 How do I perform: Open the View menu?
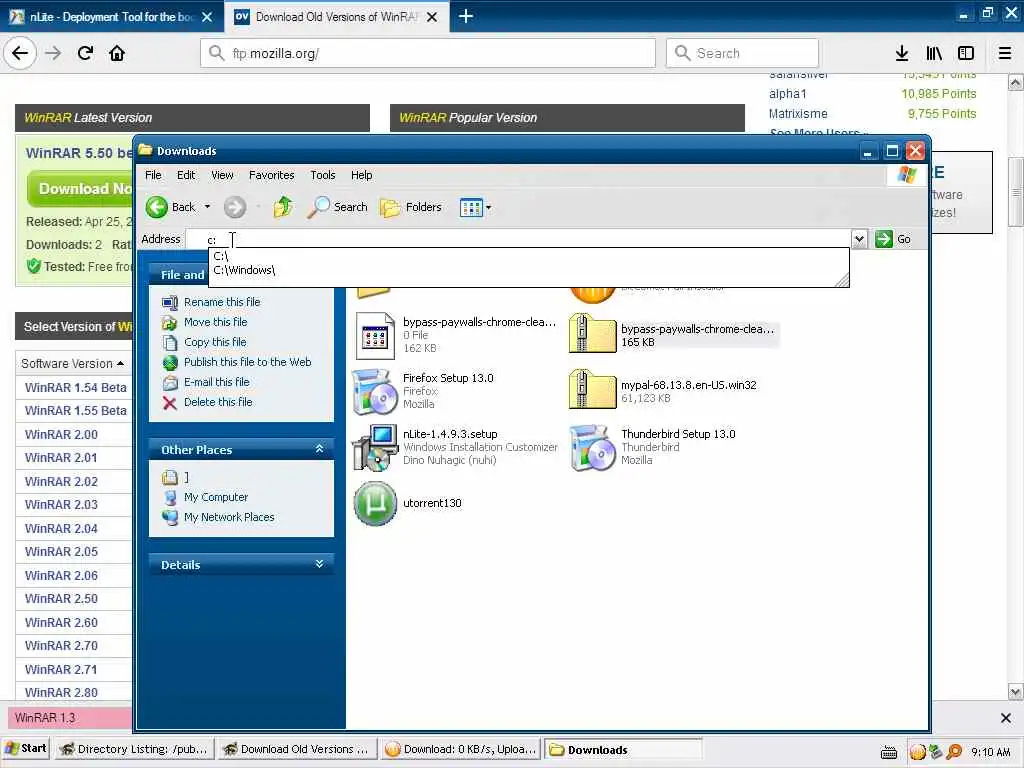[x=222, y=175]
